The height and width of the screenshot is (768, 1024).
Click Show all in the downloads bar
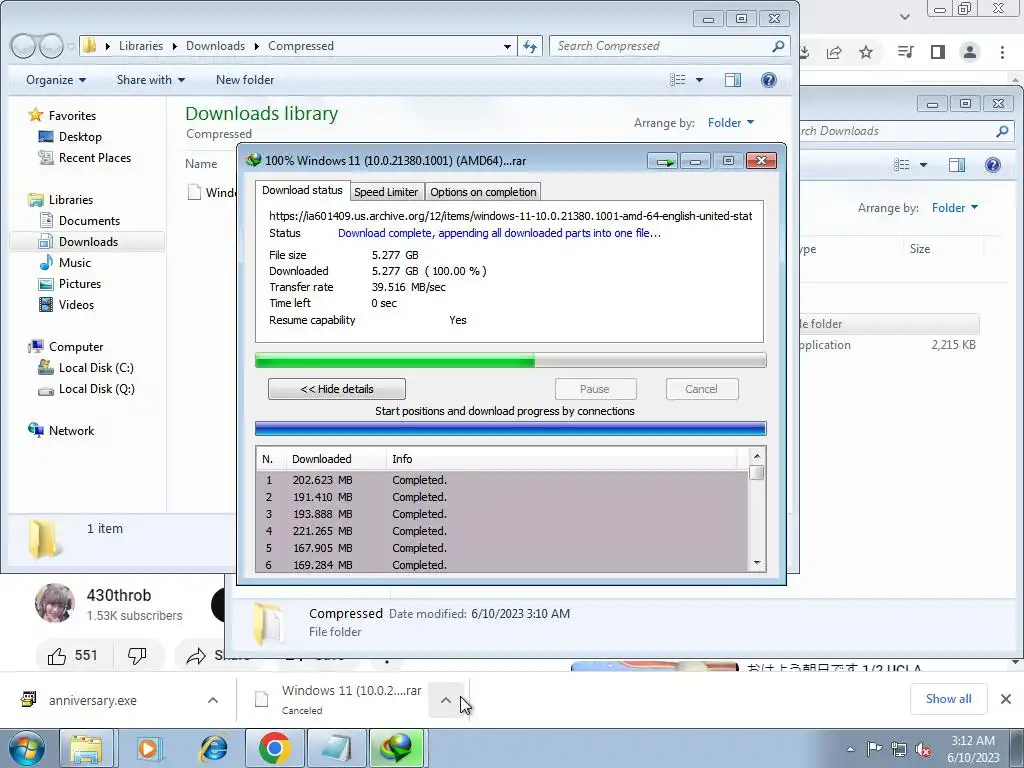(948, 699)
